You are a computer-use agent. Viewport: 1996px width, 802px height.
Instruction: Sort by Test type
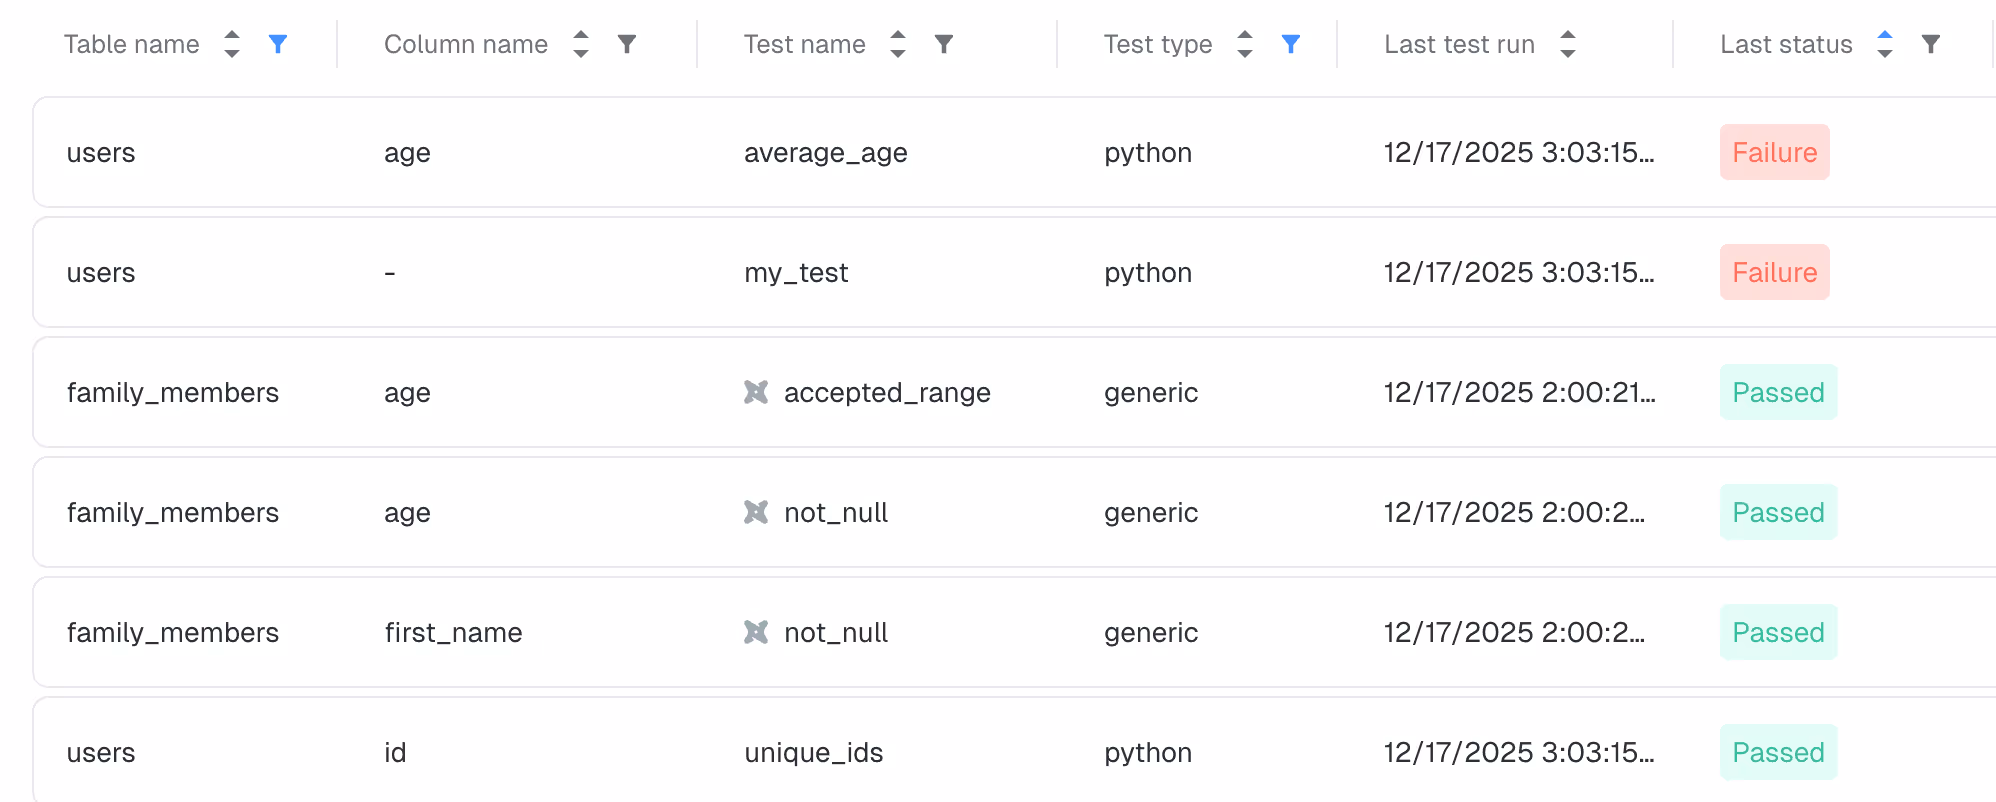pyautogui.click(x=1245, y=44)
